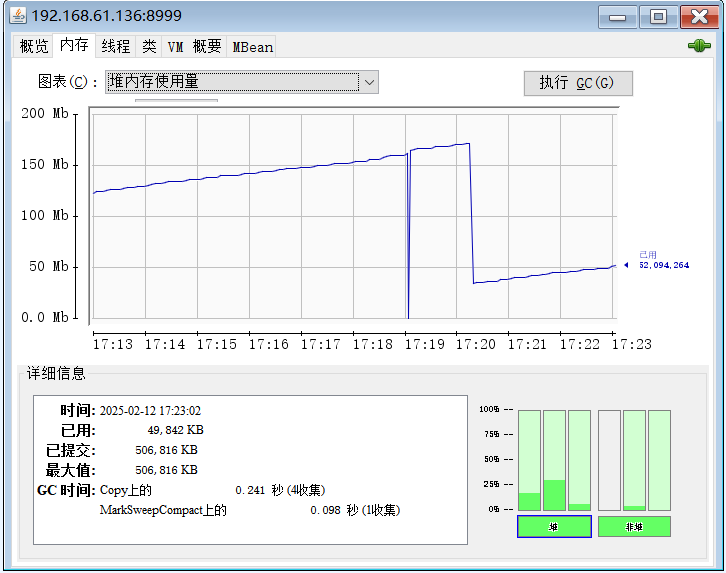Image resolution: width=726 pixels, height=573 pixels.
Task: Select the third heap memory pool bar
Action: click(x=579, y=460)
